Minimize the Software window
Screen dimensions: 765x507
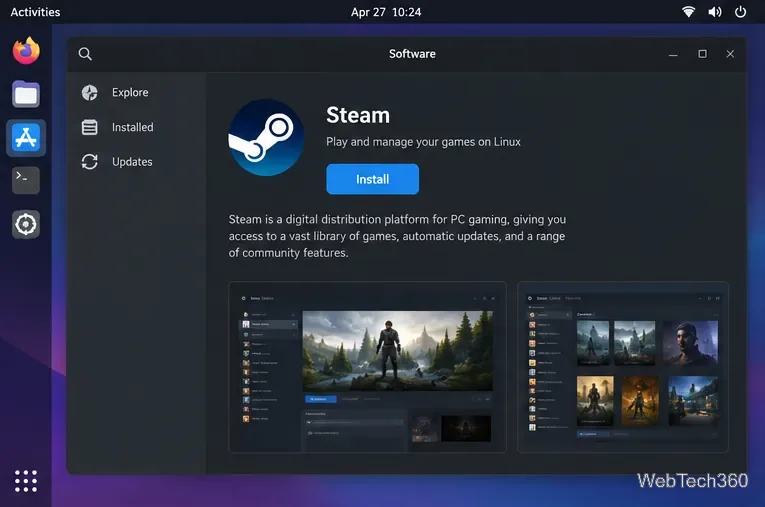tap(673, 54)
